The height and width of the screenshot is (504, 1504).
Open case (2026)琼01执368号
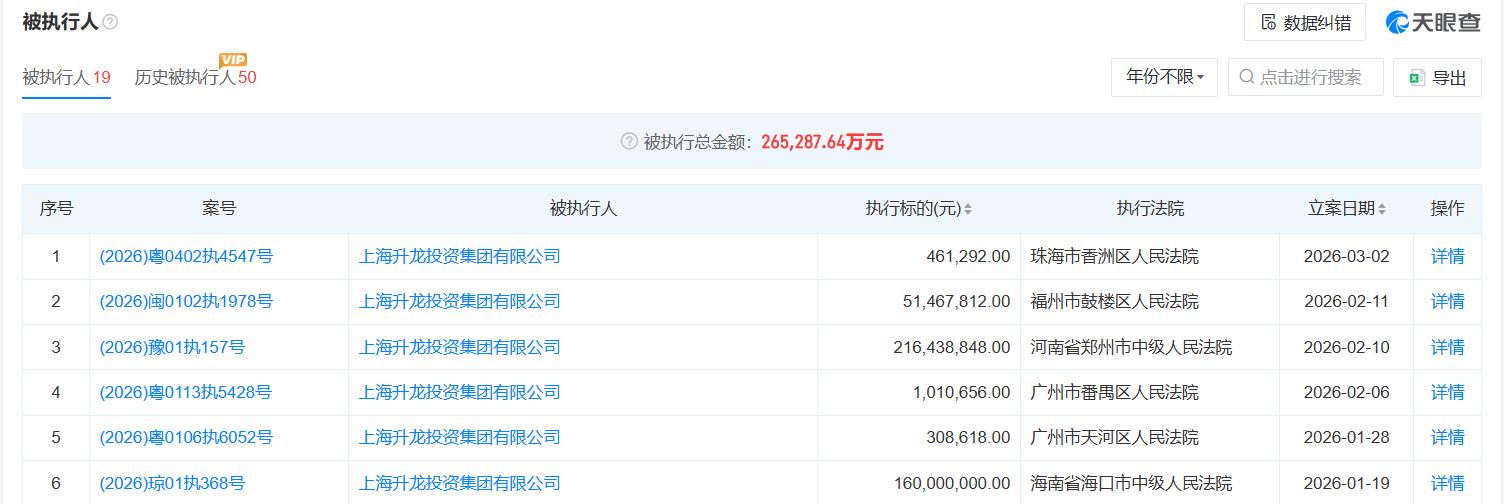click(x=172, y=483)
